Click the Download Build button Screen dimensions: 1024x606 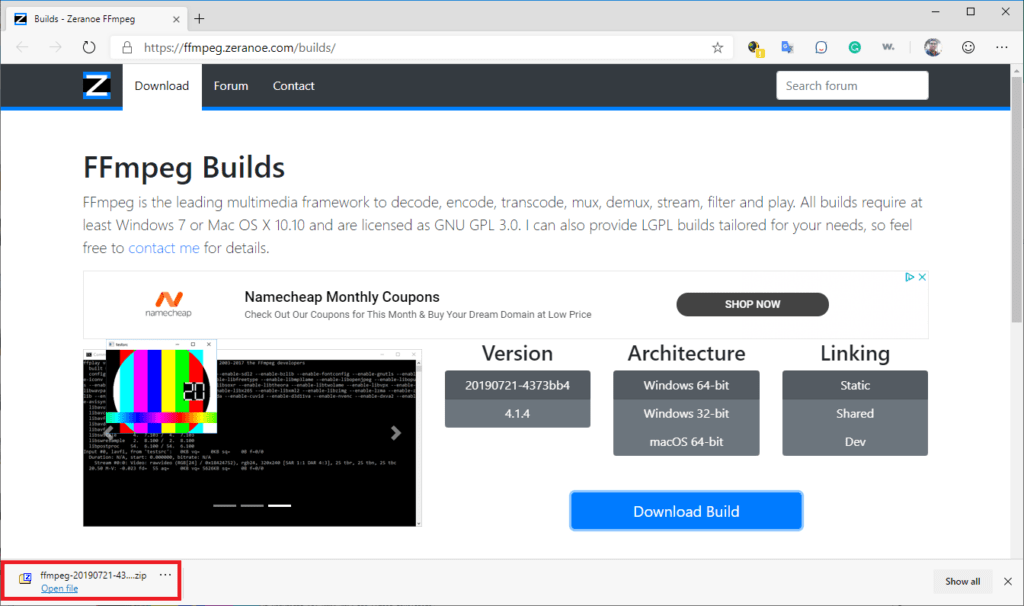point(686,511)
